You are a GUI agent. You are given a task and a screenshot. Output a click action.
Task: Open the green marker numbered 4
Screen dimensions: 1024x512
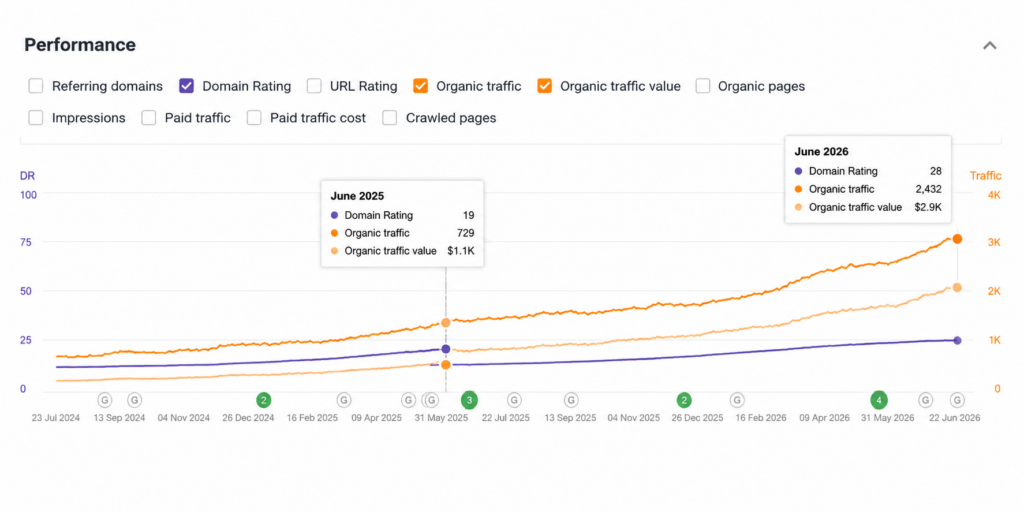point(880,400)
